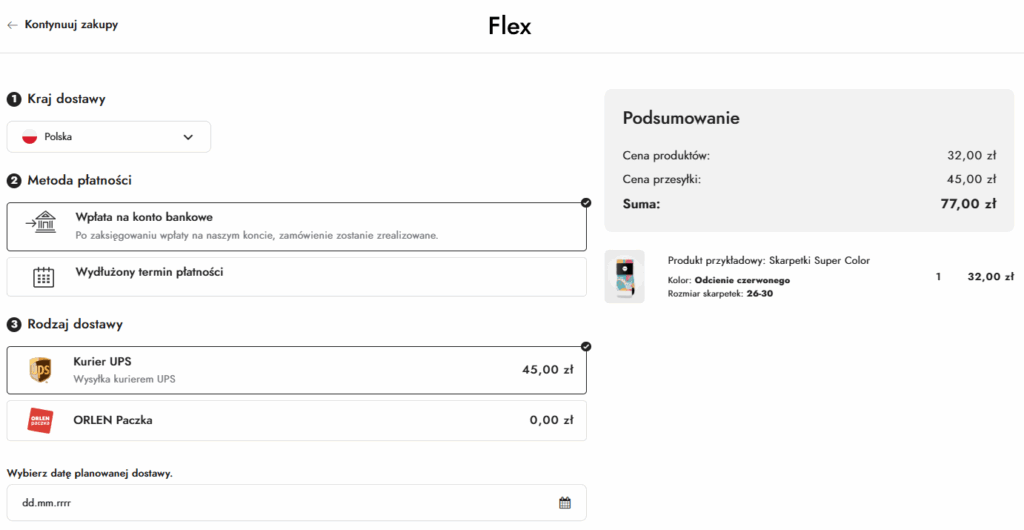Open the Skarpetki Super Color product link
The width and height of the screenshot is (1024, 530).
[768, 261]
